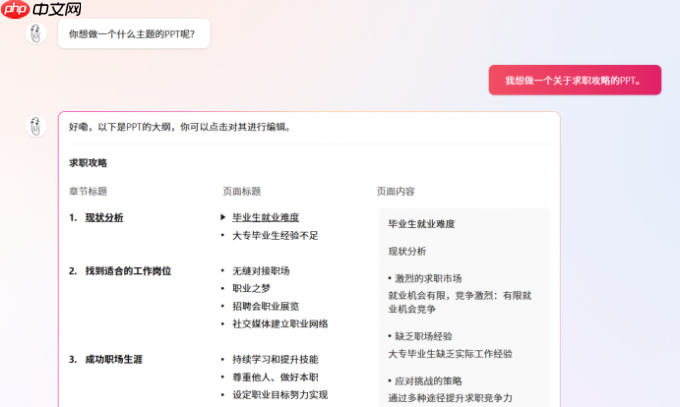The width and height of the screenshot is (680, 407).
Task: Click page title 社交媒体建立职业网络
Action: pos(280,324)
